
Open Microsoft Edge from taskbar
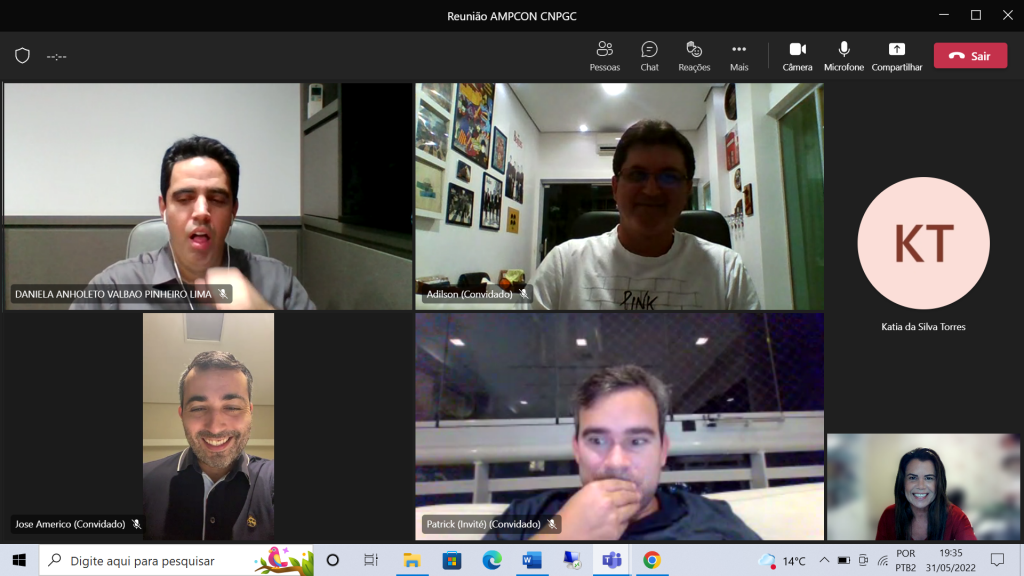[x=492, y=560]
